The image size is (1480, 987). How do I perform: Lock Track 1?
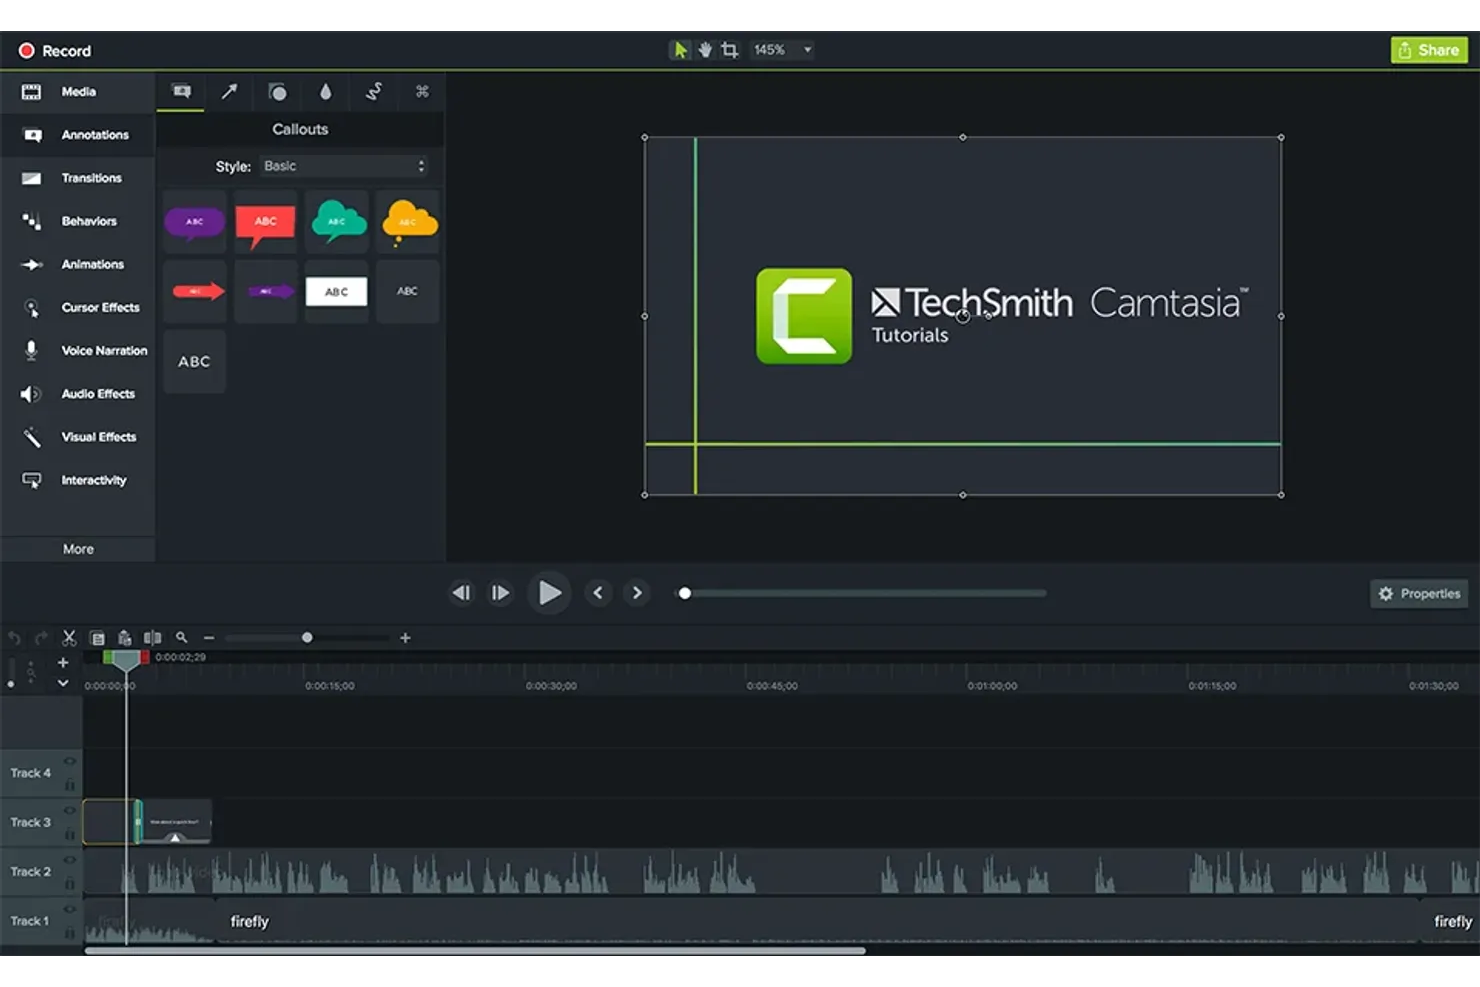pos(69,933)
